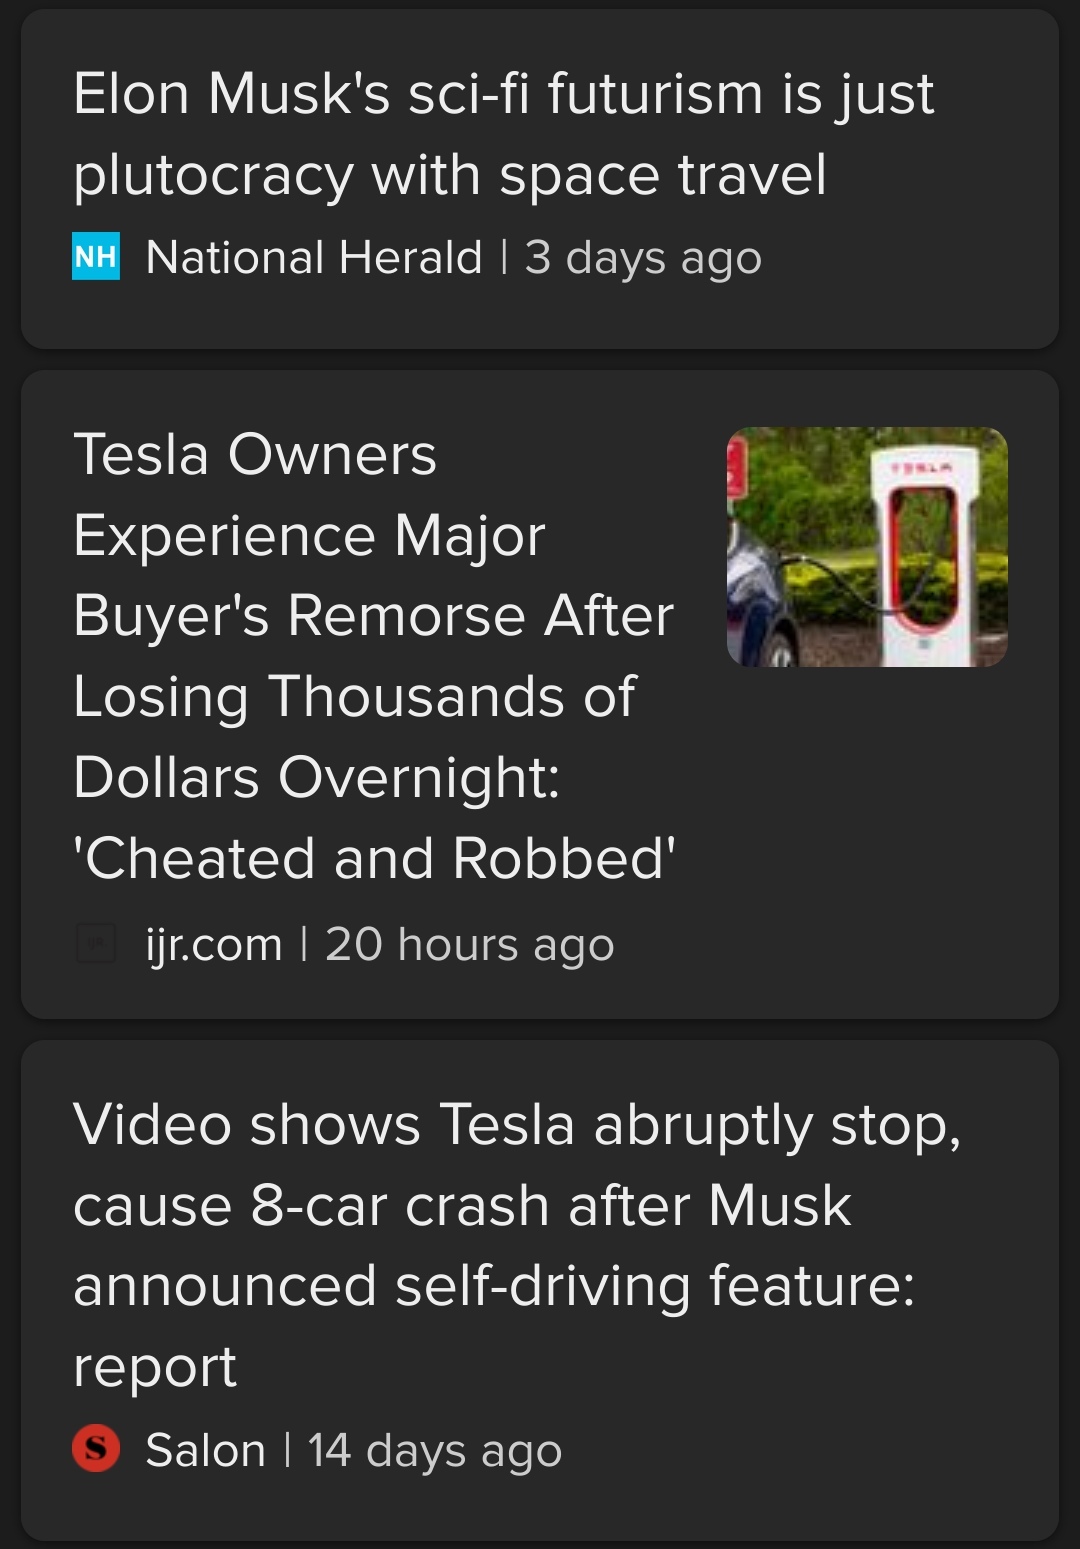Click the National Herald NH logo icon
This screenshot has height=1549, width=1080.
point(96,258)
